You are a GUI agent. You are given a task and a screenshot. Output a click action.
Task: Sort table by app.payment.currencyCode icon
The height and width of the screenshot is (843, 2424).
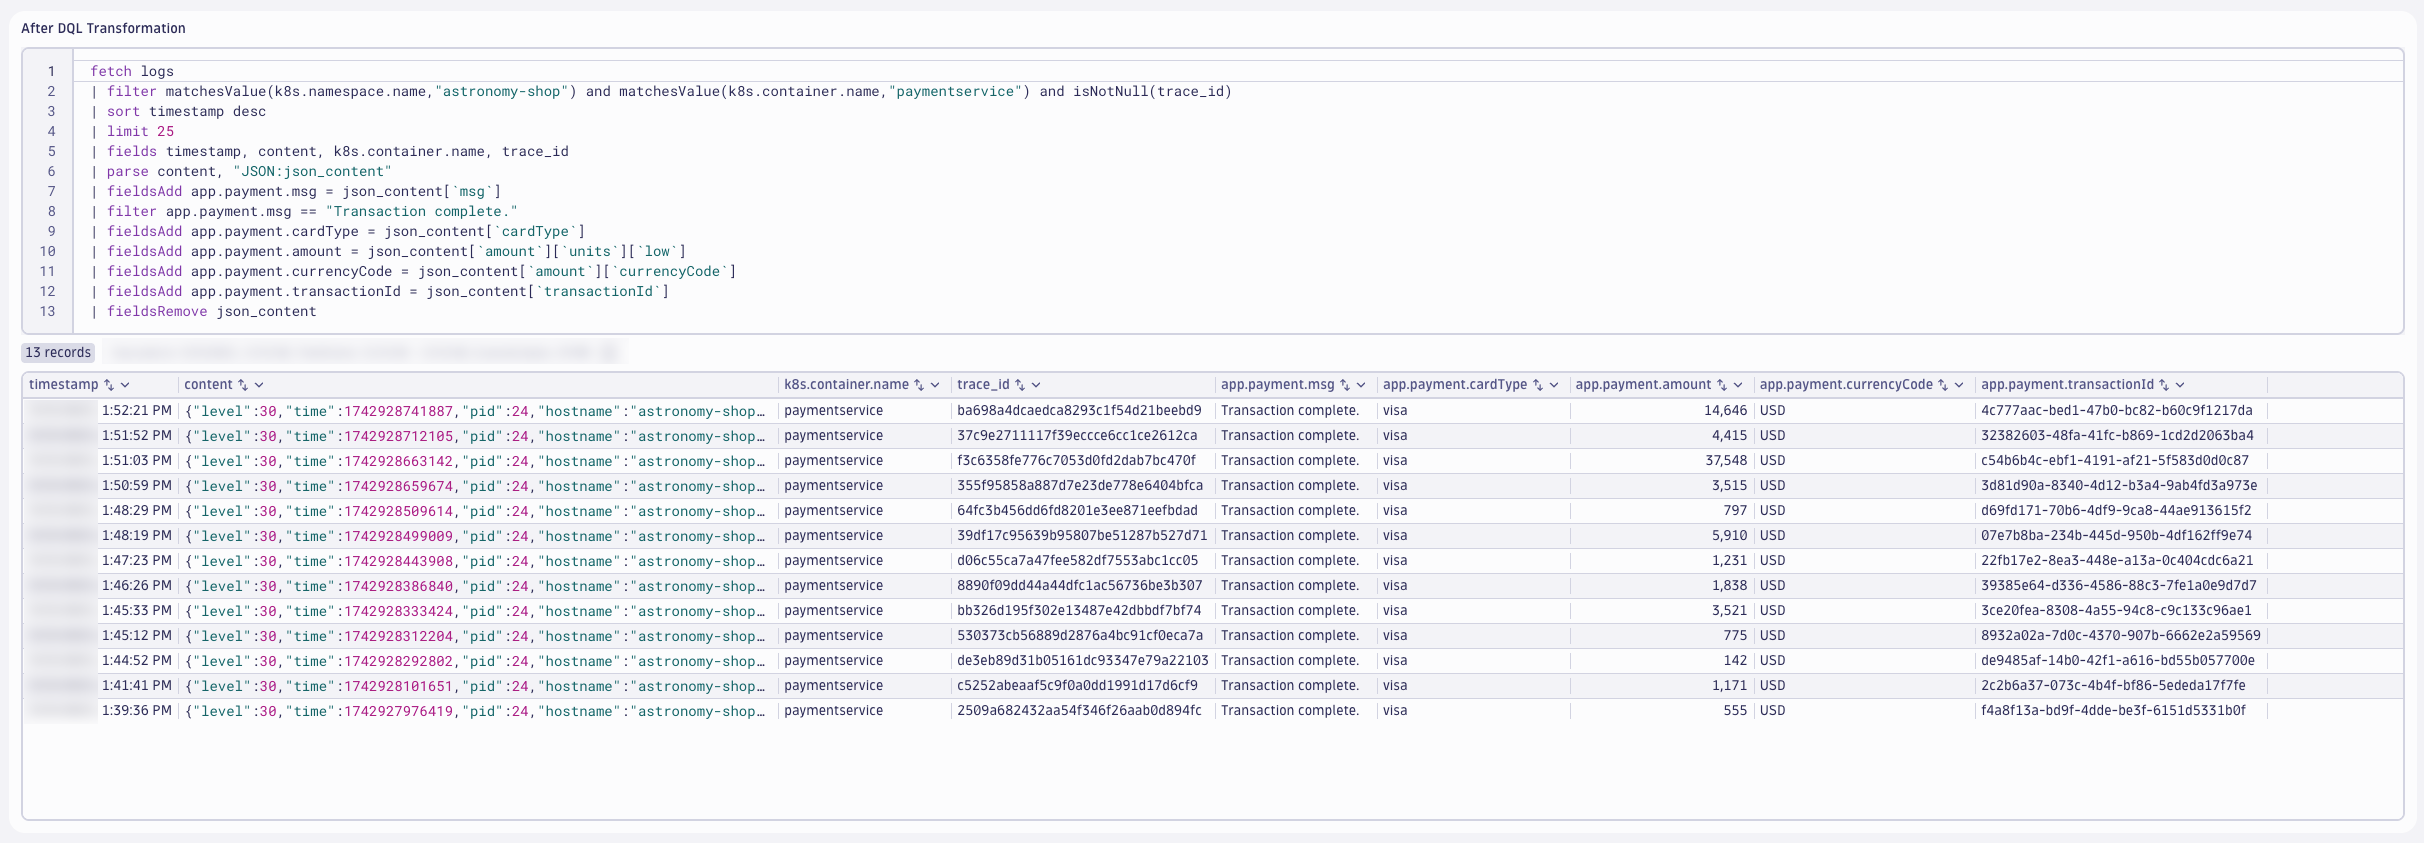click(x=1942, y=385)
